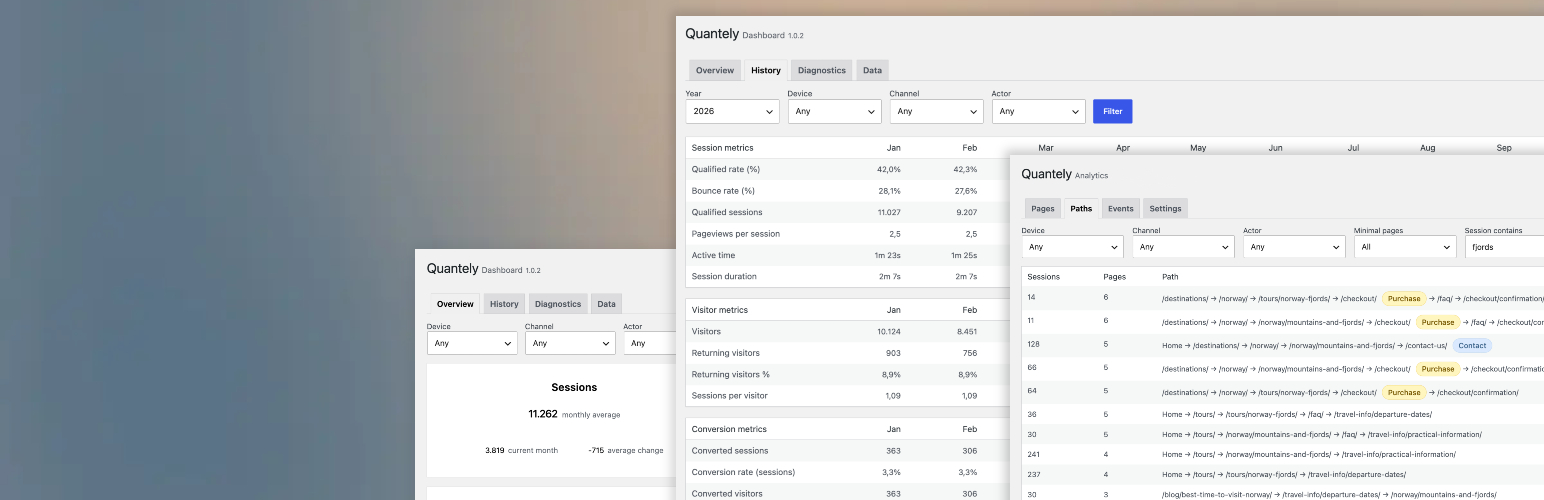
Task: Click the Session metrics table header
Action: coord(722,147)
